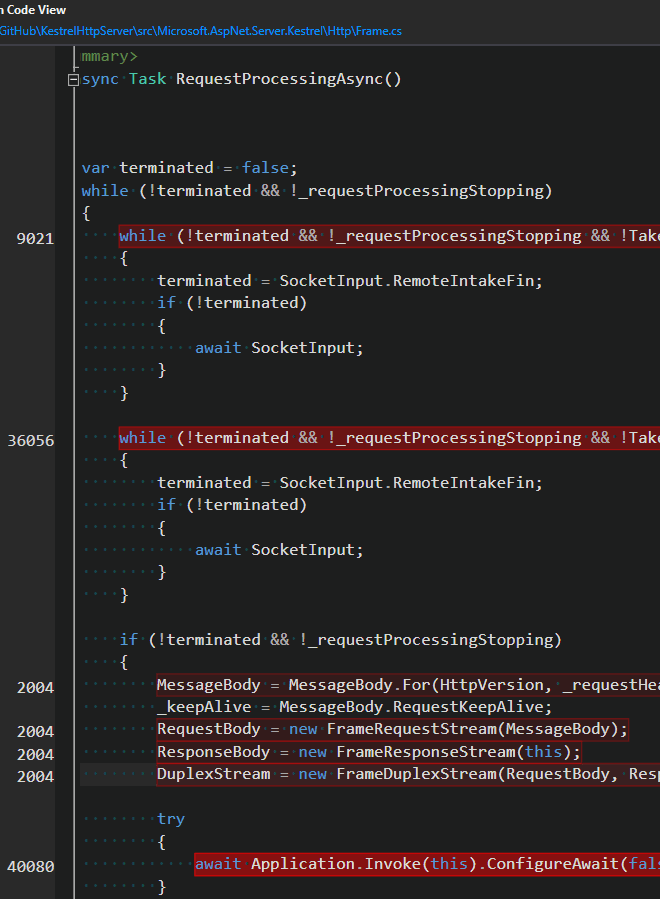Image resolution: width=660 pixels, height=899 pixels.
Task: Click the var terminated = false line
Action: [189, 168]
